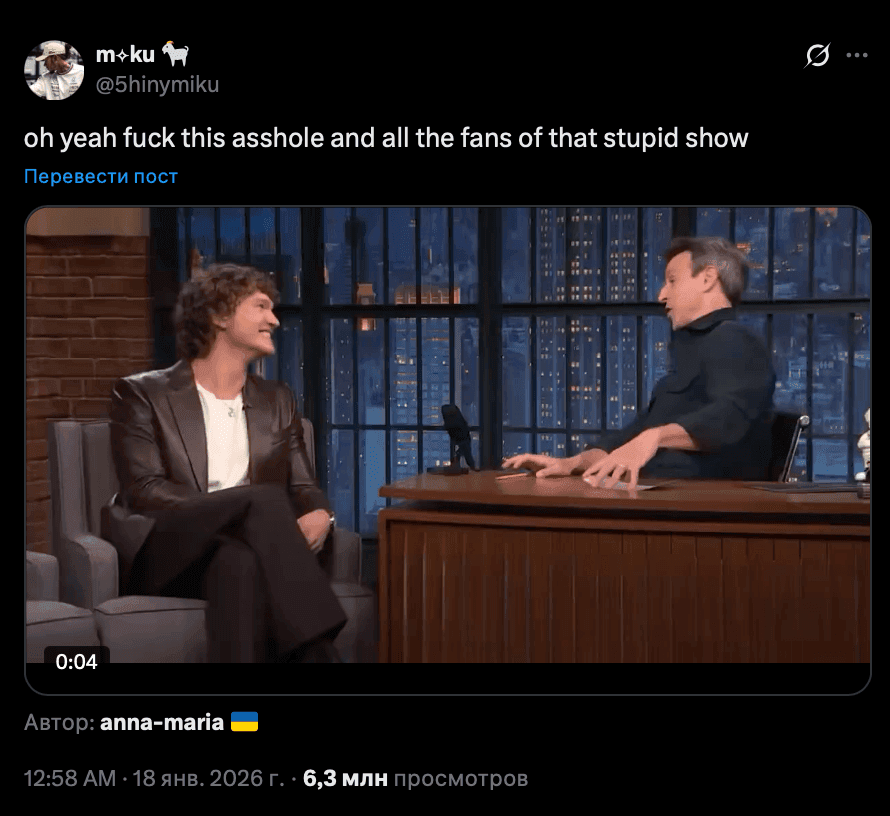
Task: Click the просмотров views label
Action: click(460, 779)
